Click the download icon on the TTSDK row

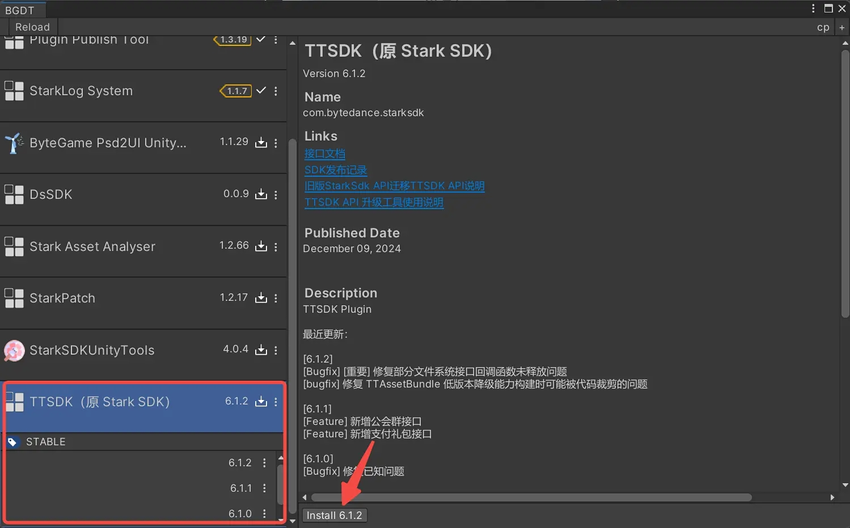click(261, 402)
